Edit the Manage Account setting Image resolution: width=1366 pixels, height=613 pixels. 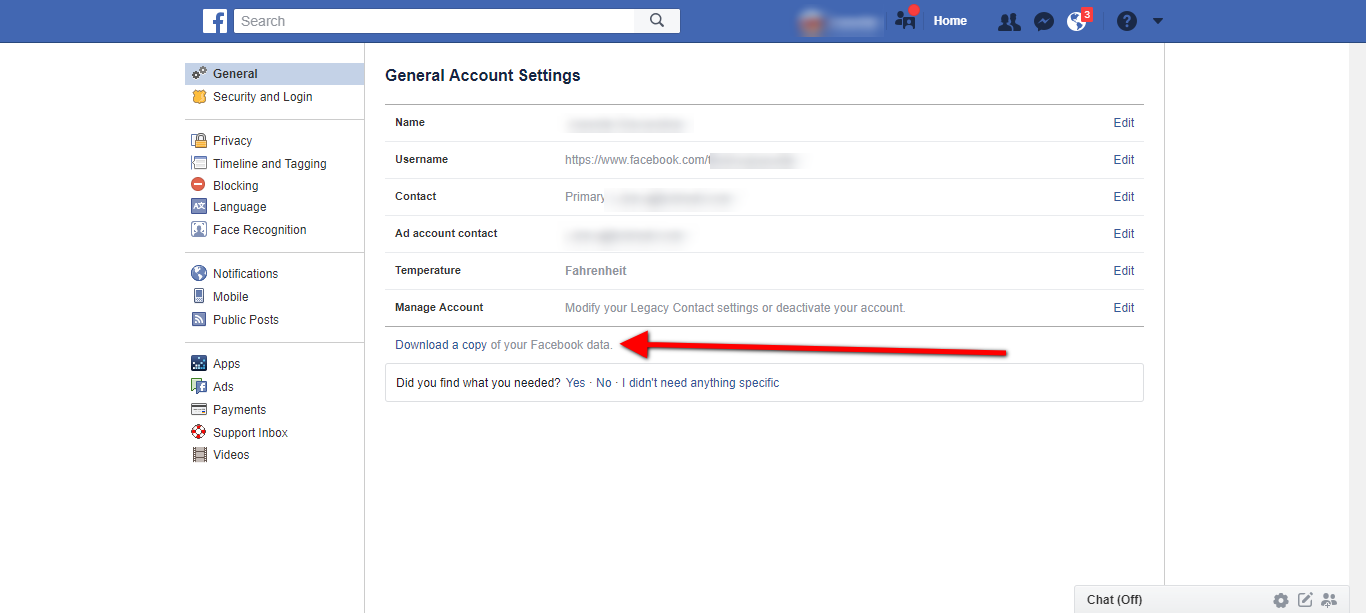click(1124, 308)
